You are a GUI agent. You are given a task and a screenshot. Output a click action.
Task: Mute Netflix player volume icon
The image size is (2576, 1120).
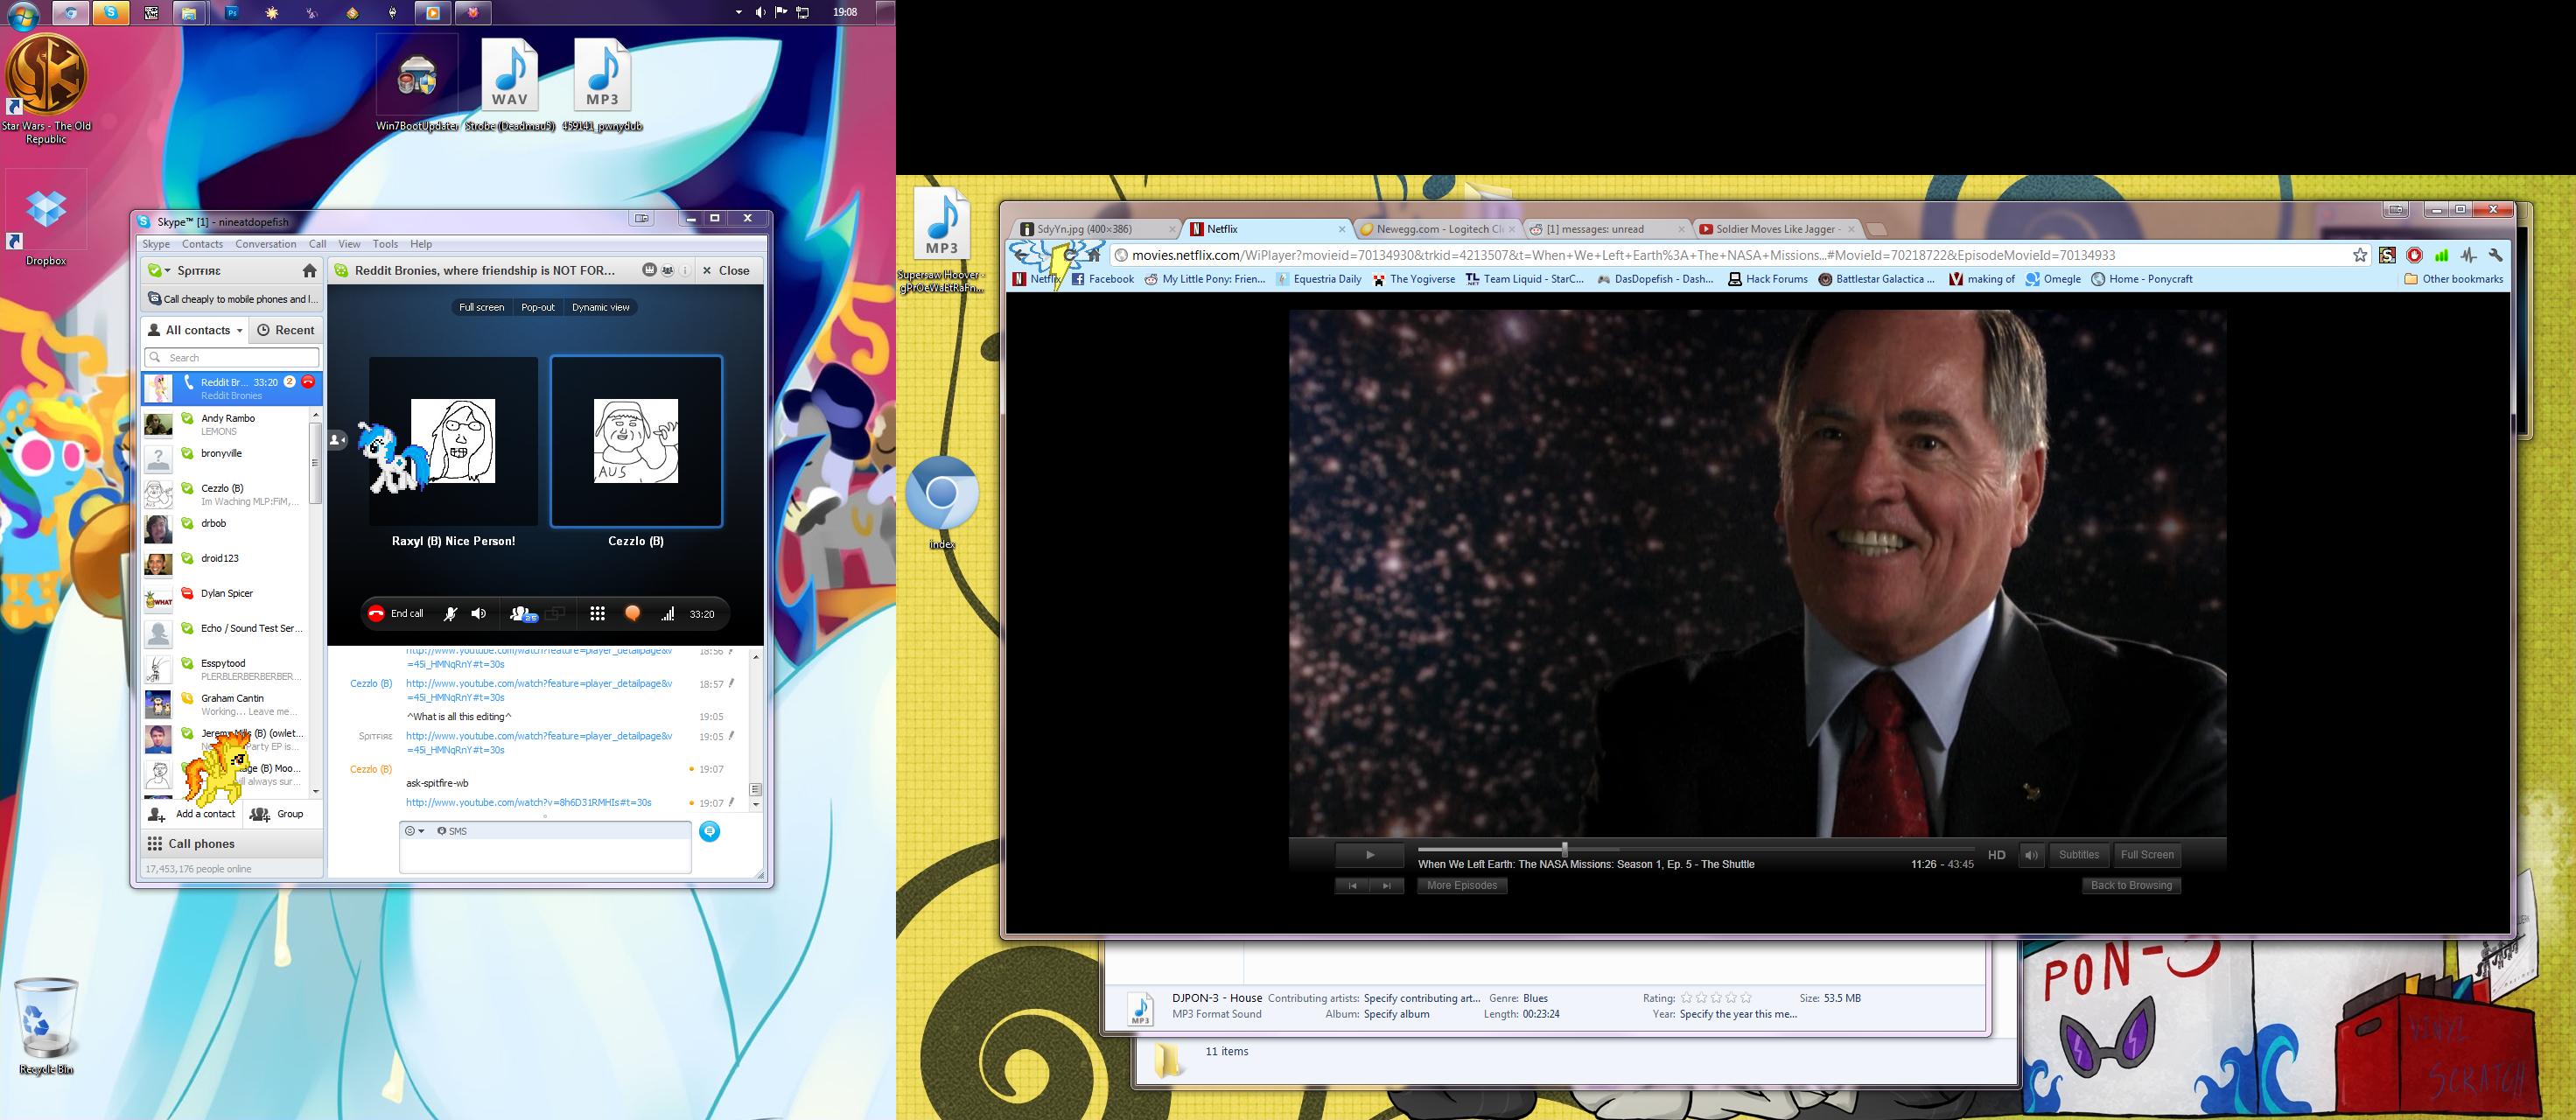tap(2031, 855)
